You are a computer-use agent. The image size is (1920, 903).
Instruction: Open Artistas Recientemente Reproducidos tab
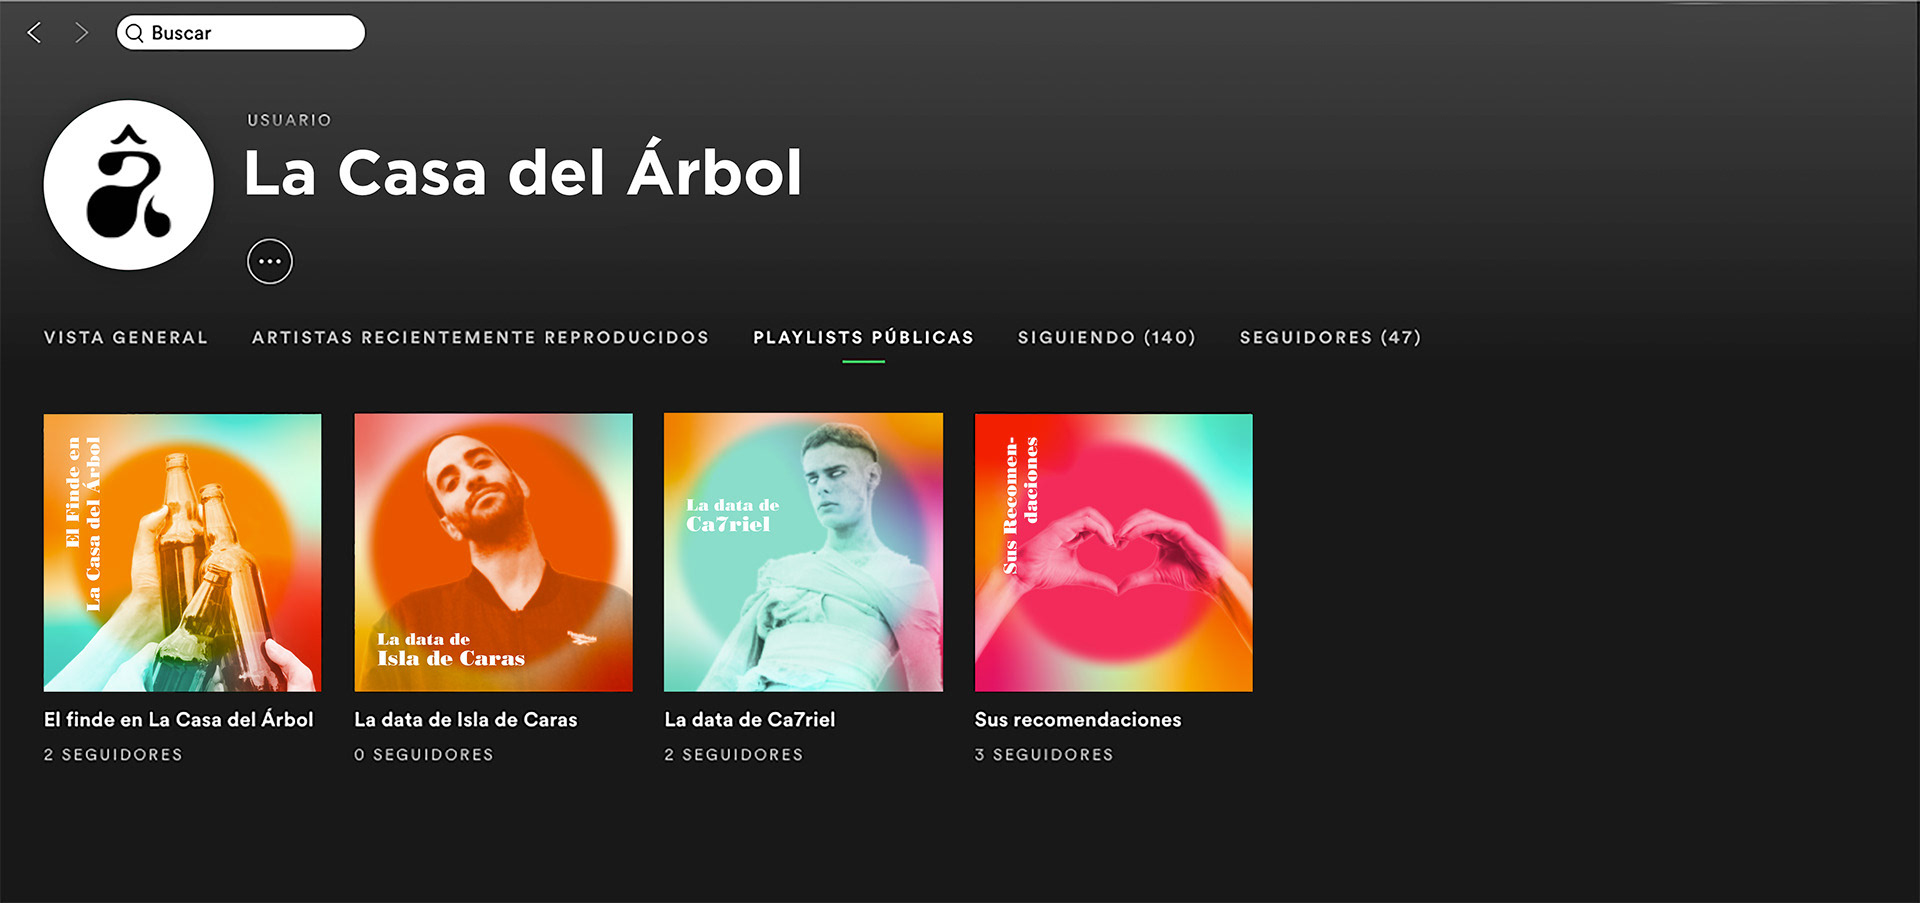pyautogui.click(x=480, y=338)
